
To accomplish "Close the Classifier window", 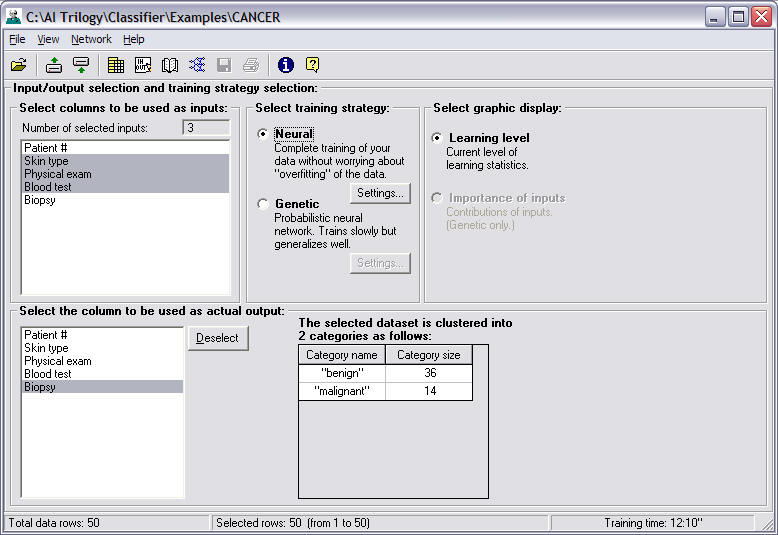I will pos(761,17).
